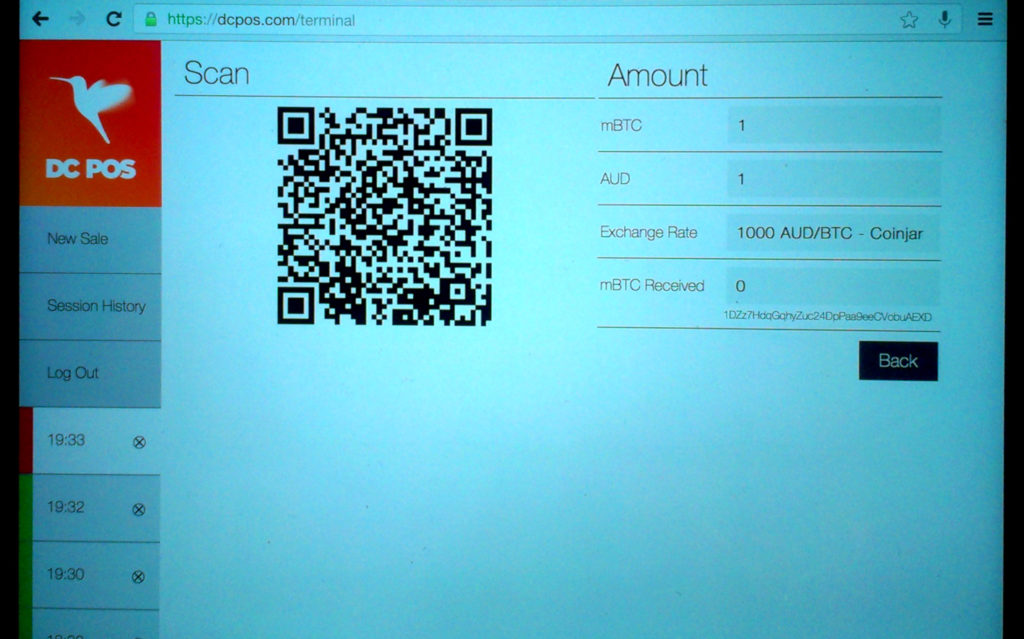The height and width of the screenshot is (639, 1024).
Task: Activate voice search microphone icon
Action: (x=944, y=20)
